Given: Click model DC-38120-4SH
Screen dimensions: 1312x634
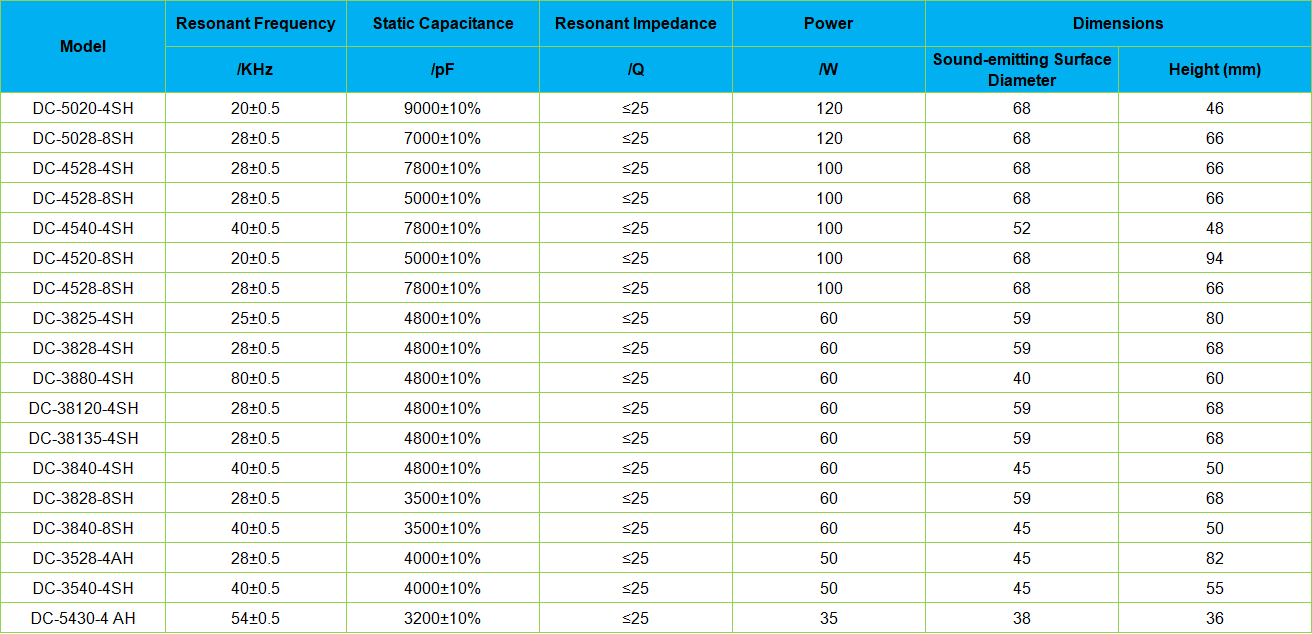Looking at the screenshot, I should click(x=83, y=408).
